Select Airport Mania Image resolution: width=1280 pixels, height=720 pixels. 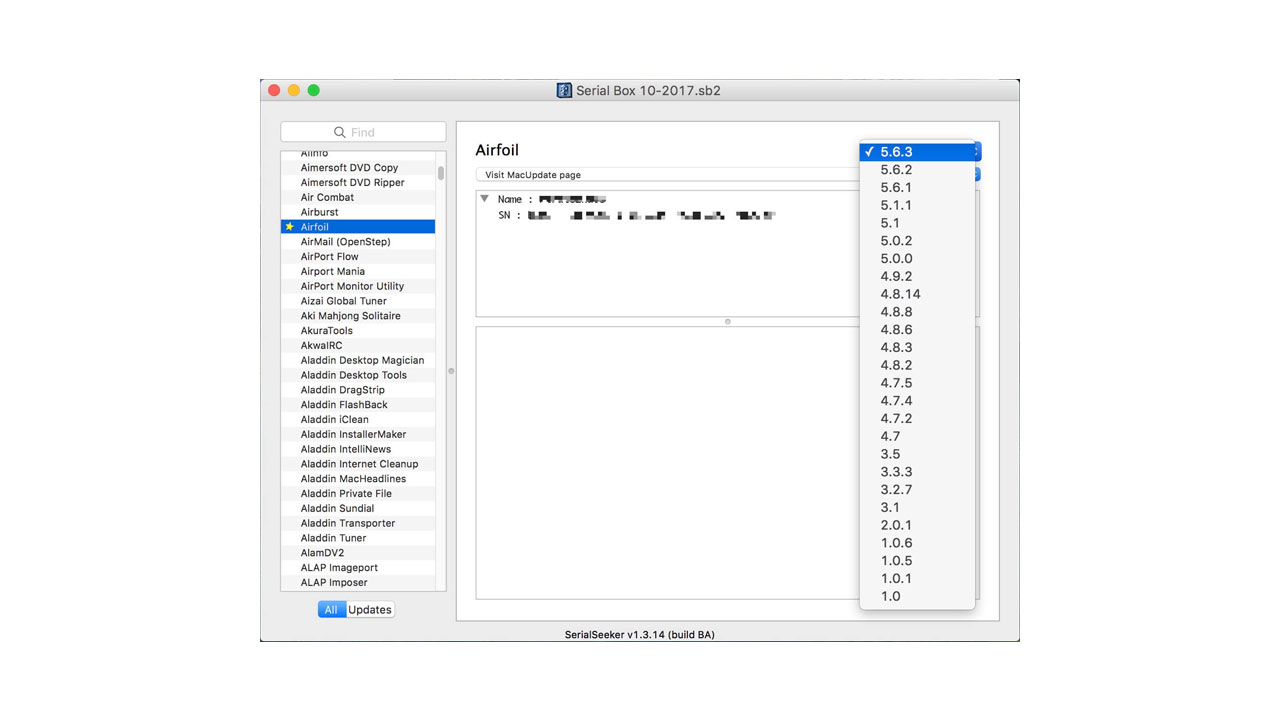358,272
